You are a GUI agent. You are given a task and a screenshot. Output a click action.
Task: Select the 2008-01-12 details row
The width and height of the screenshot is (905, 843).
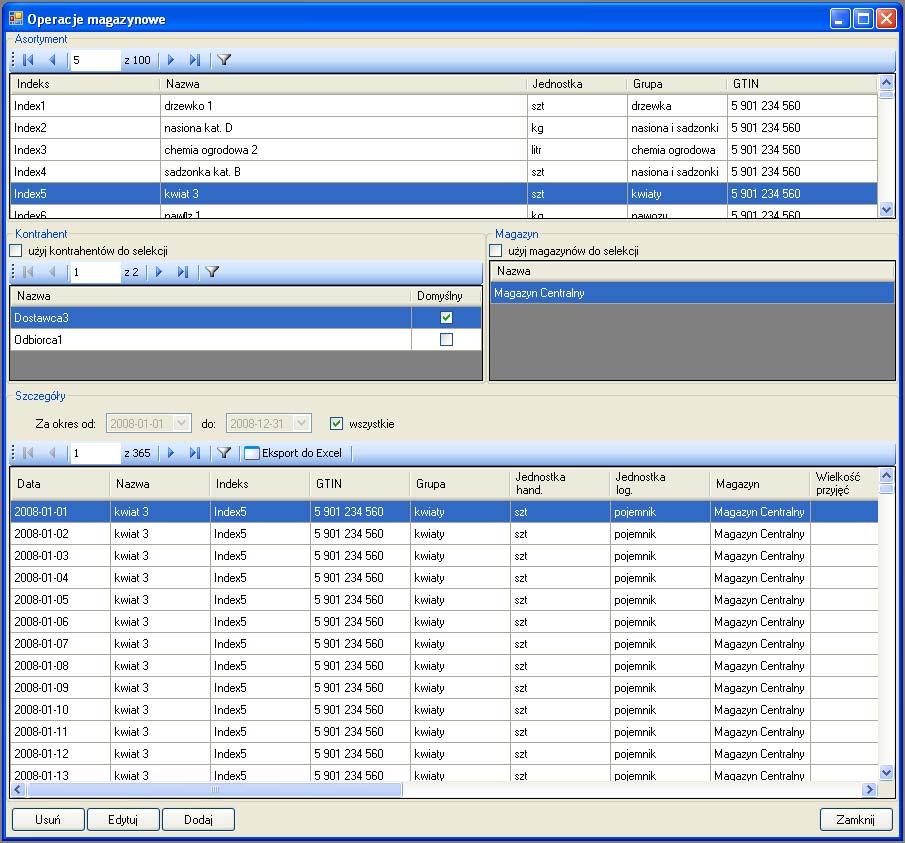tap(443, 754)
